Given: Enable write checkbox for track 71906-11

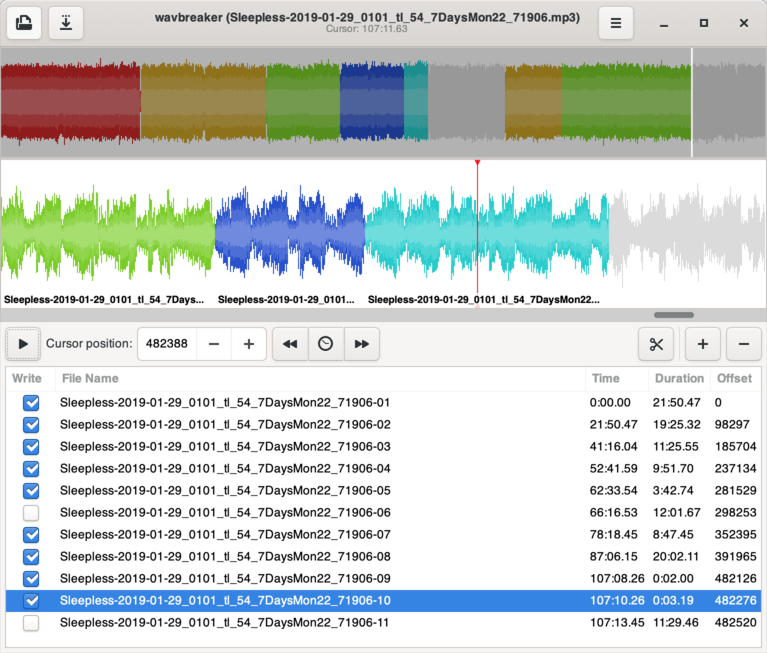Looking at the screenshot, I should (x=31, y=623).
